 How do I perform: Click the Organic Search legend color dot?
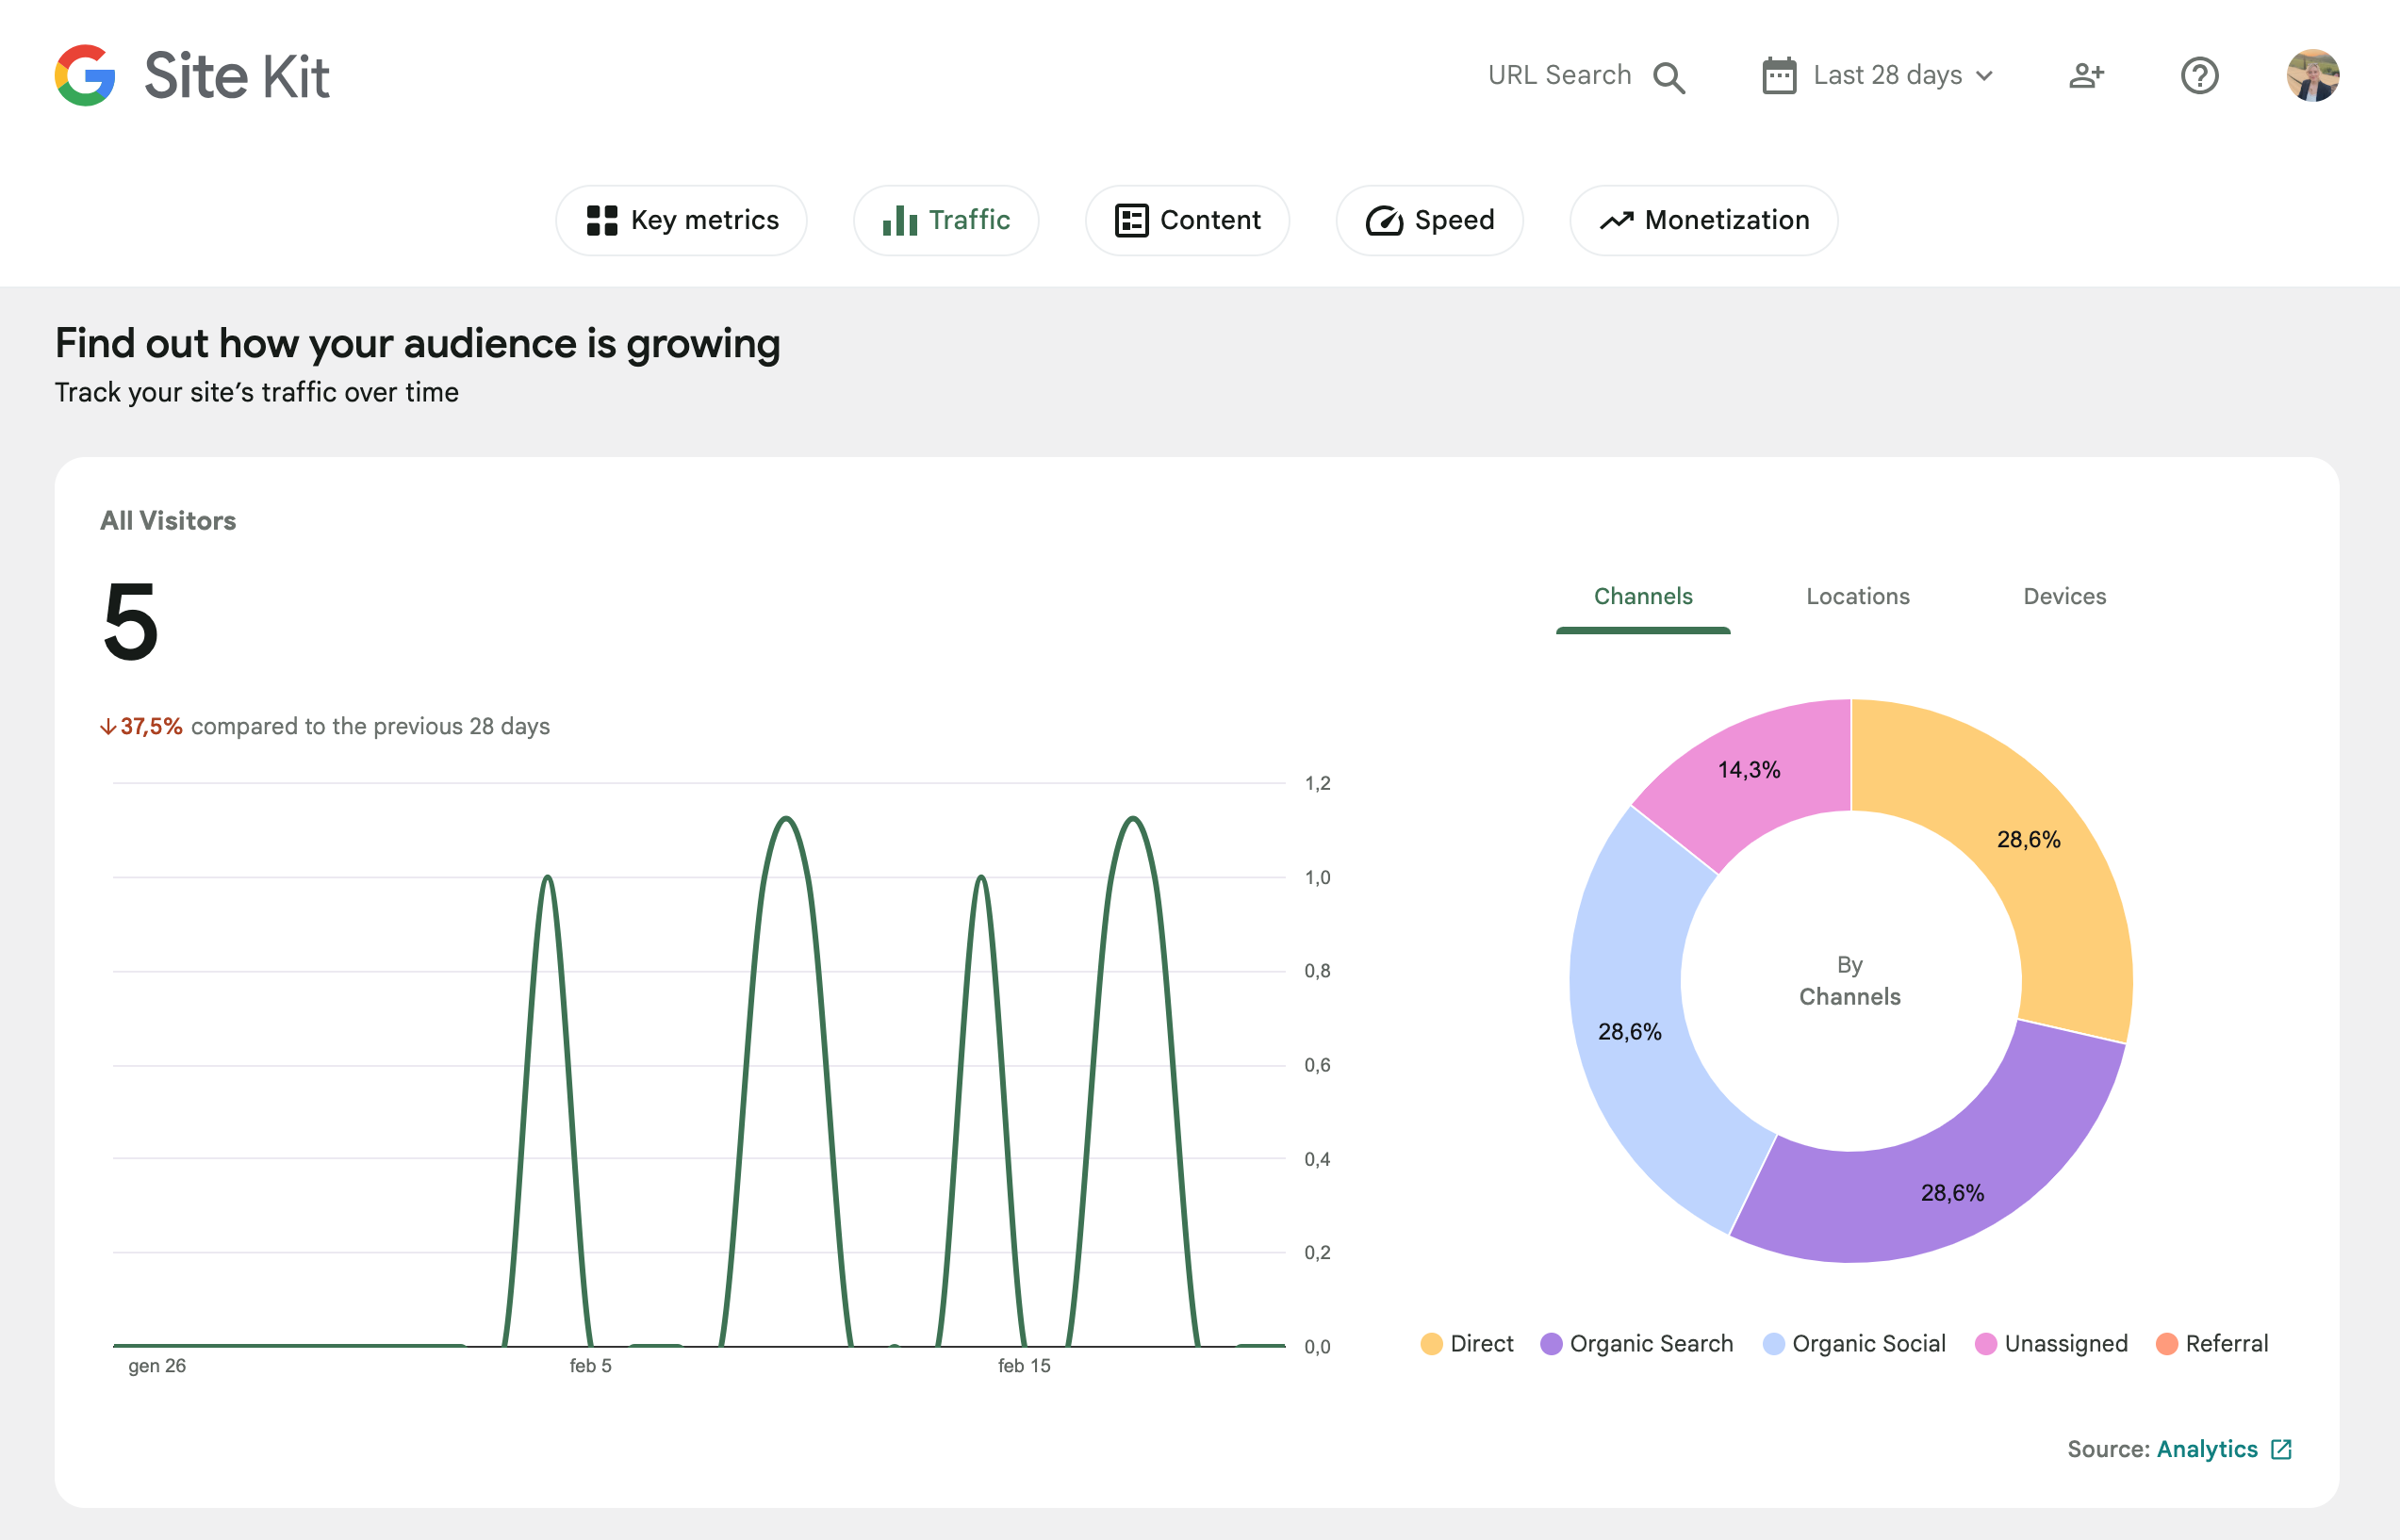[1551, 1344]
